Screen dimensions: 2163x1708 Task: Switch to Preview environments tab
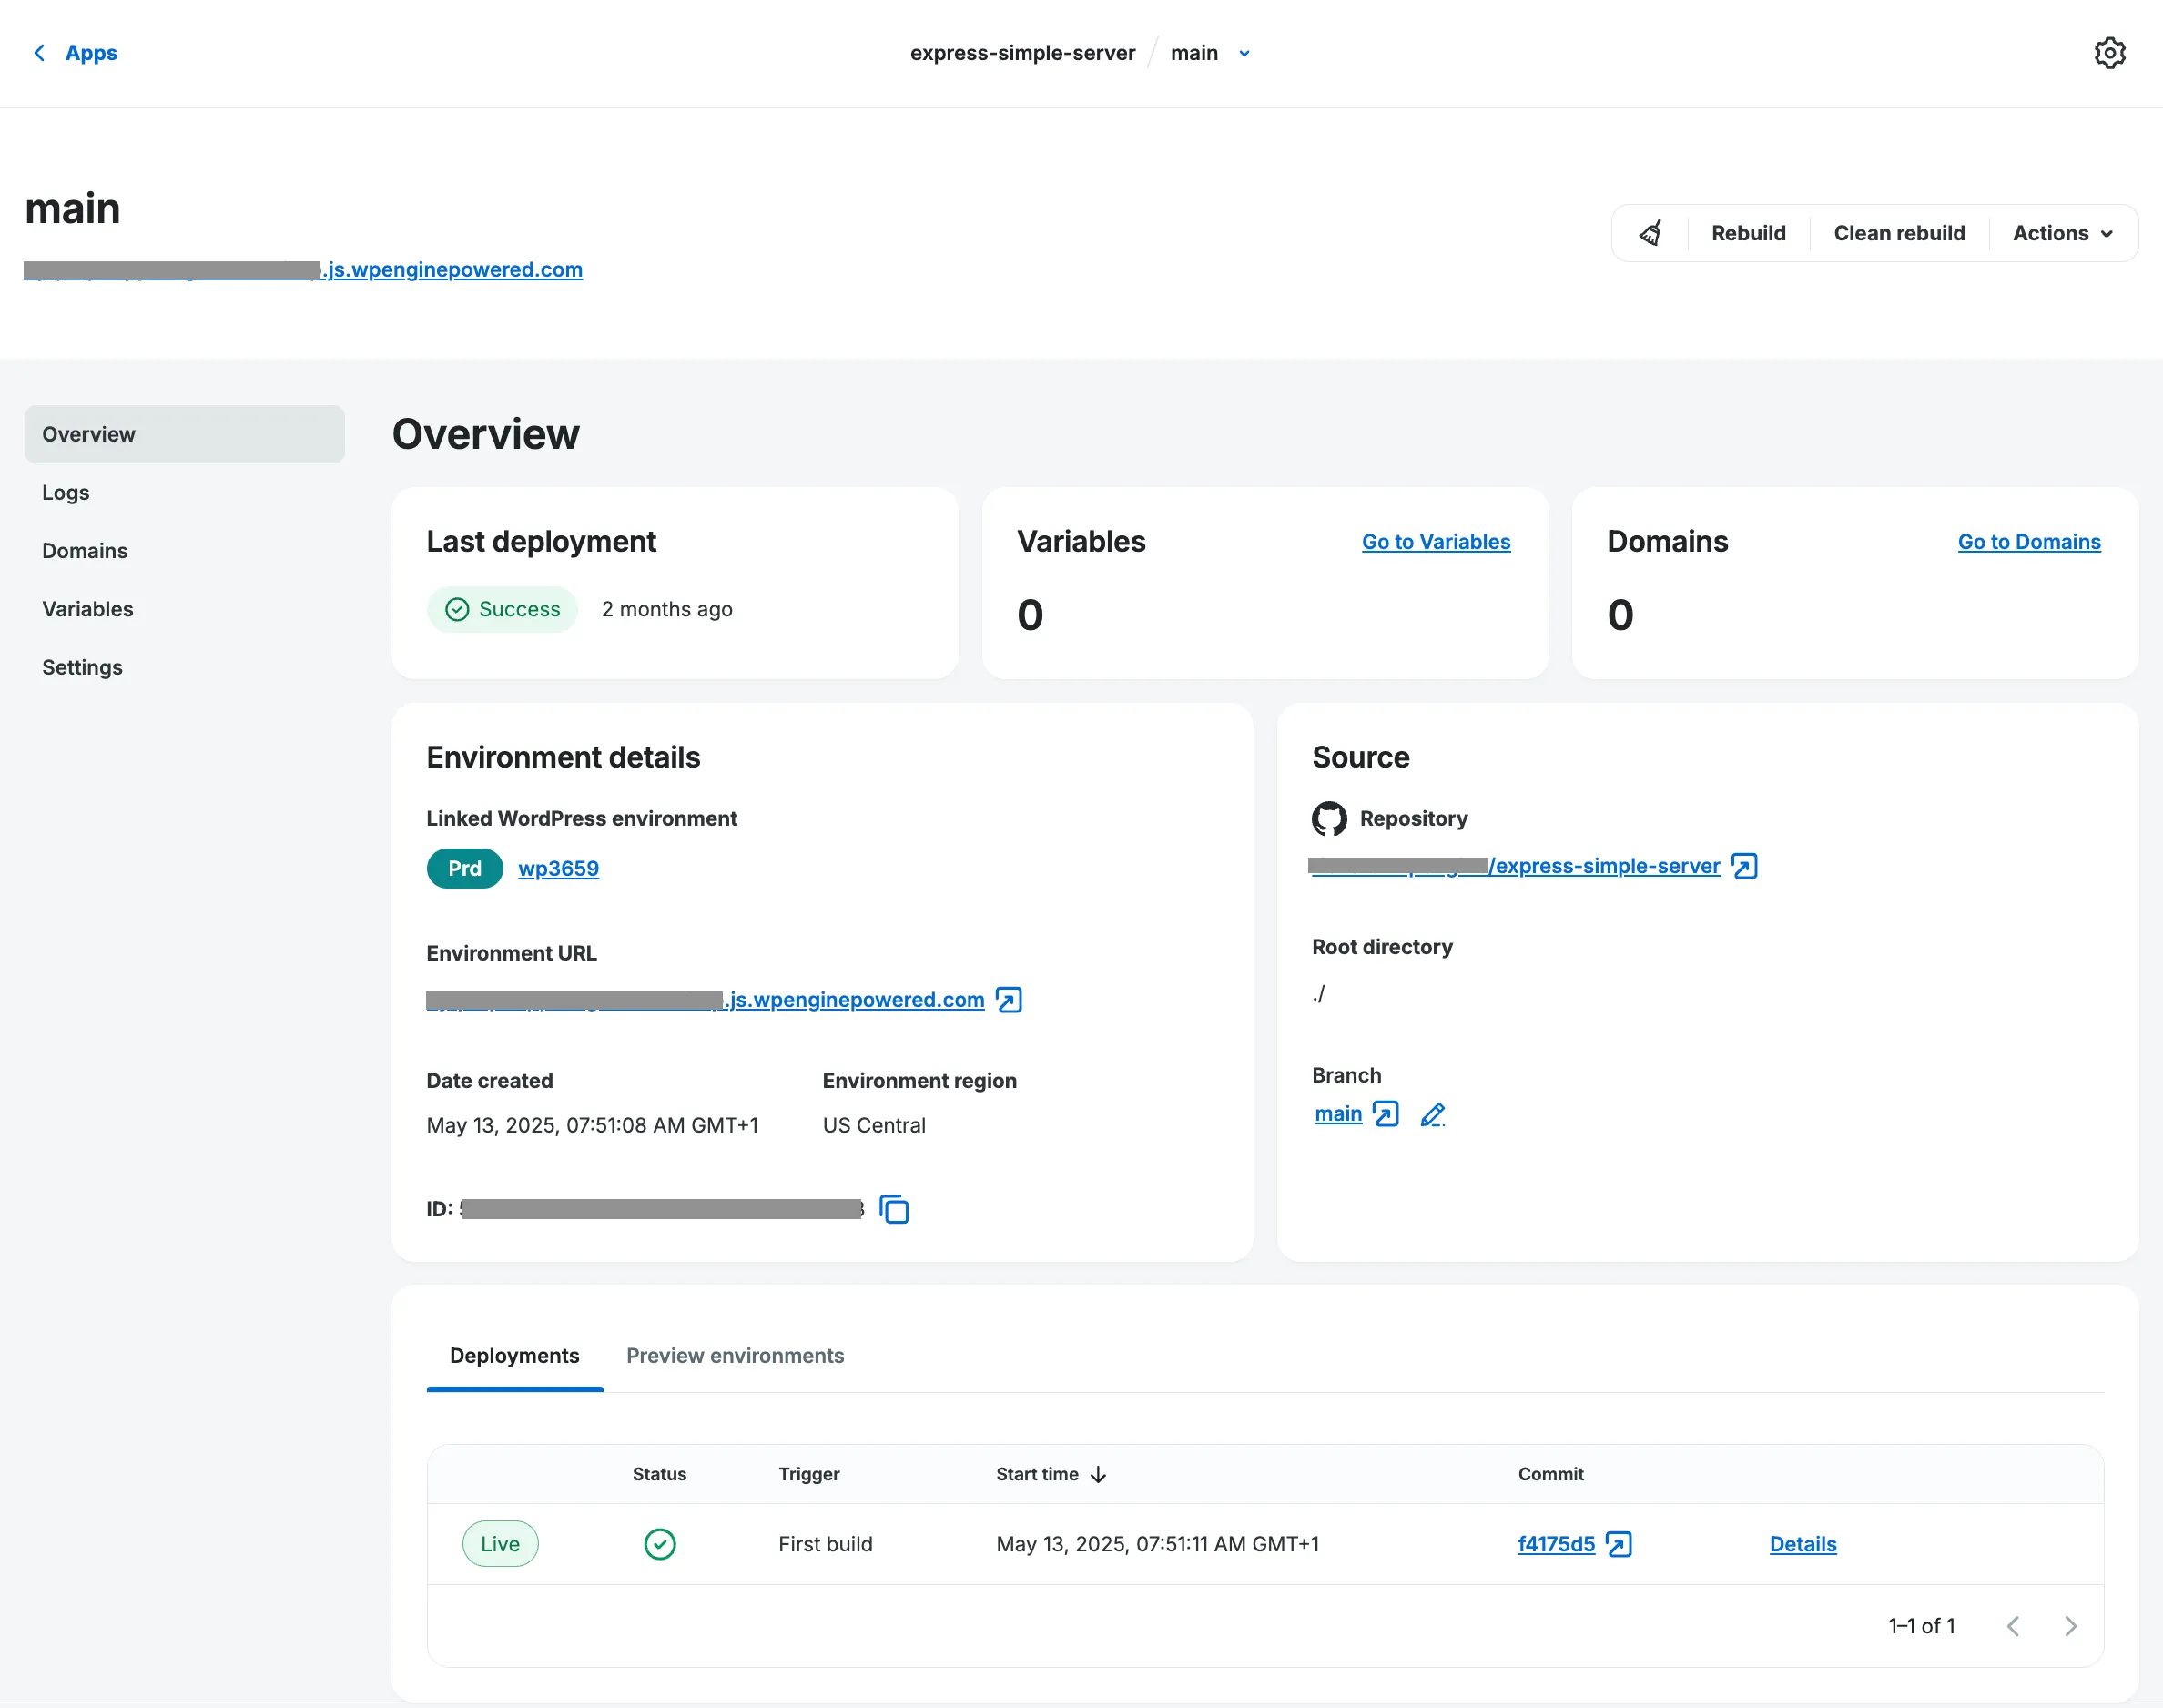[735, 1356]
